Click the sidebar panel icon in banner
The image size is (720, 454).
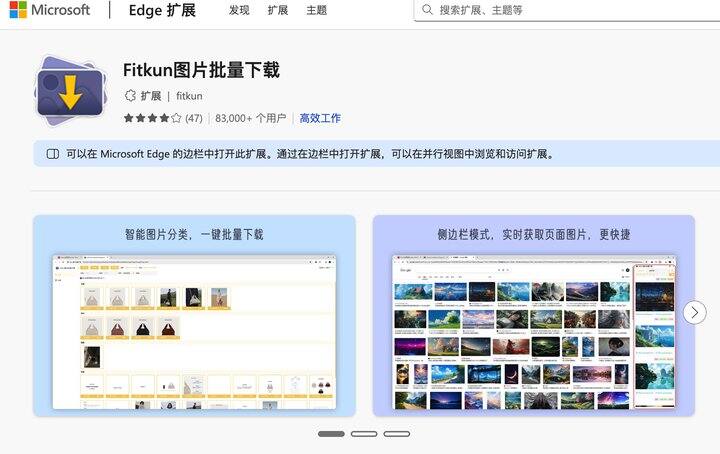point(53,154)
